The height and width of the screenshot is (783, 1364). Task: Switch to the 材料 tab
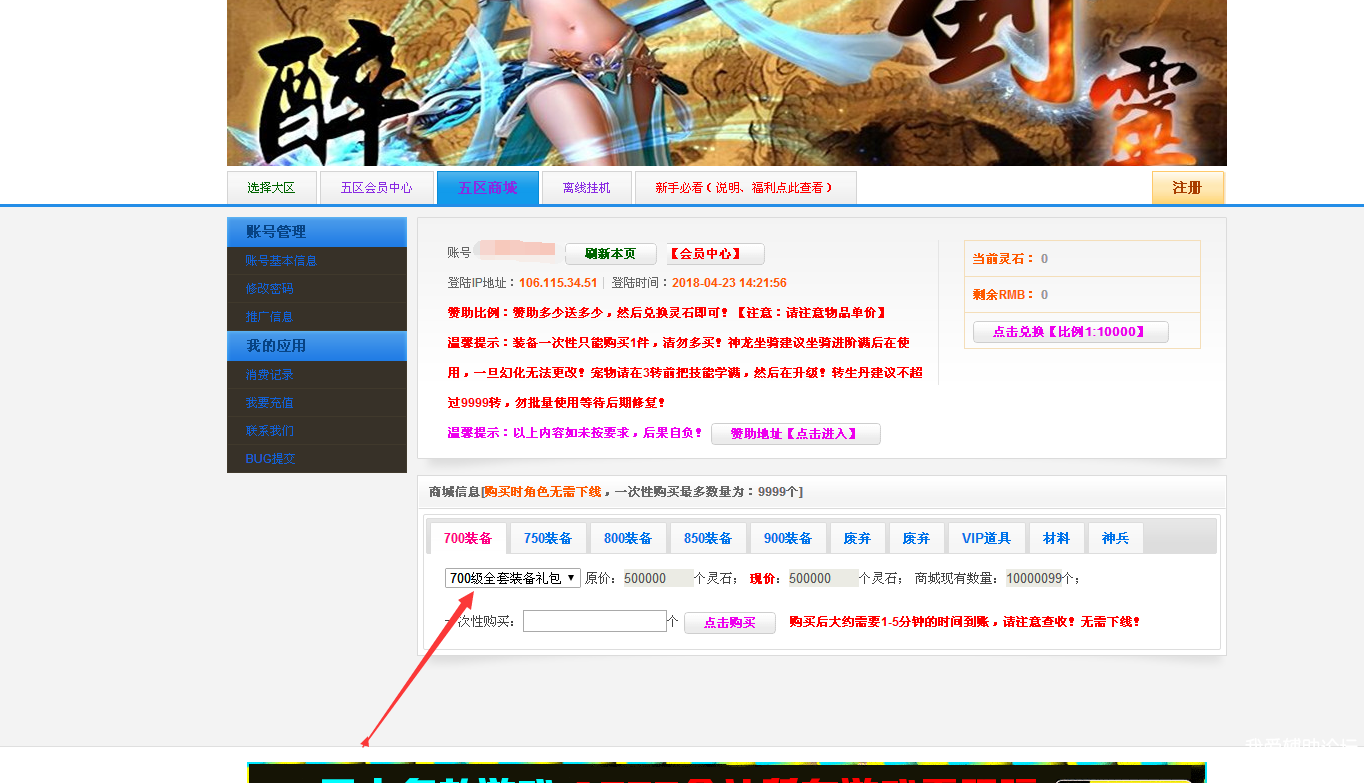coord(1056,538)
